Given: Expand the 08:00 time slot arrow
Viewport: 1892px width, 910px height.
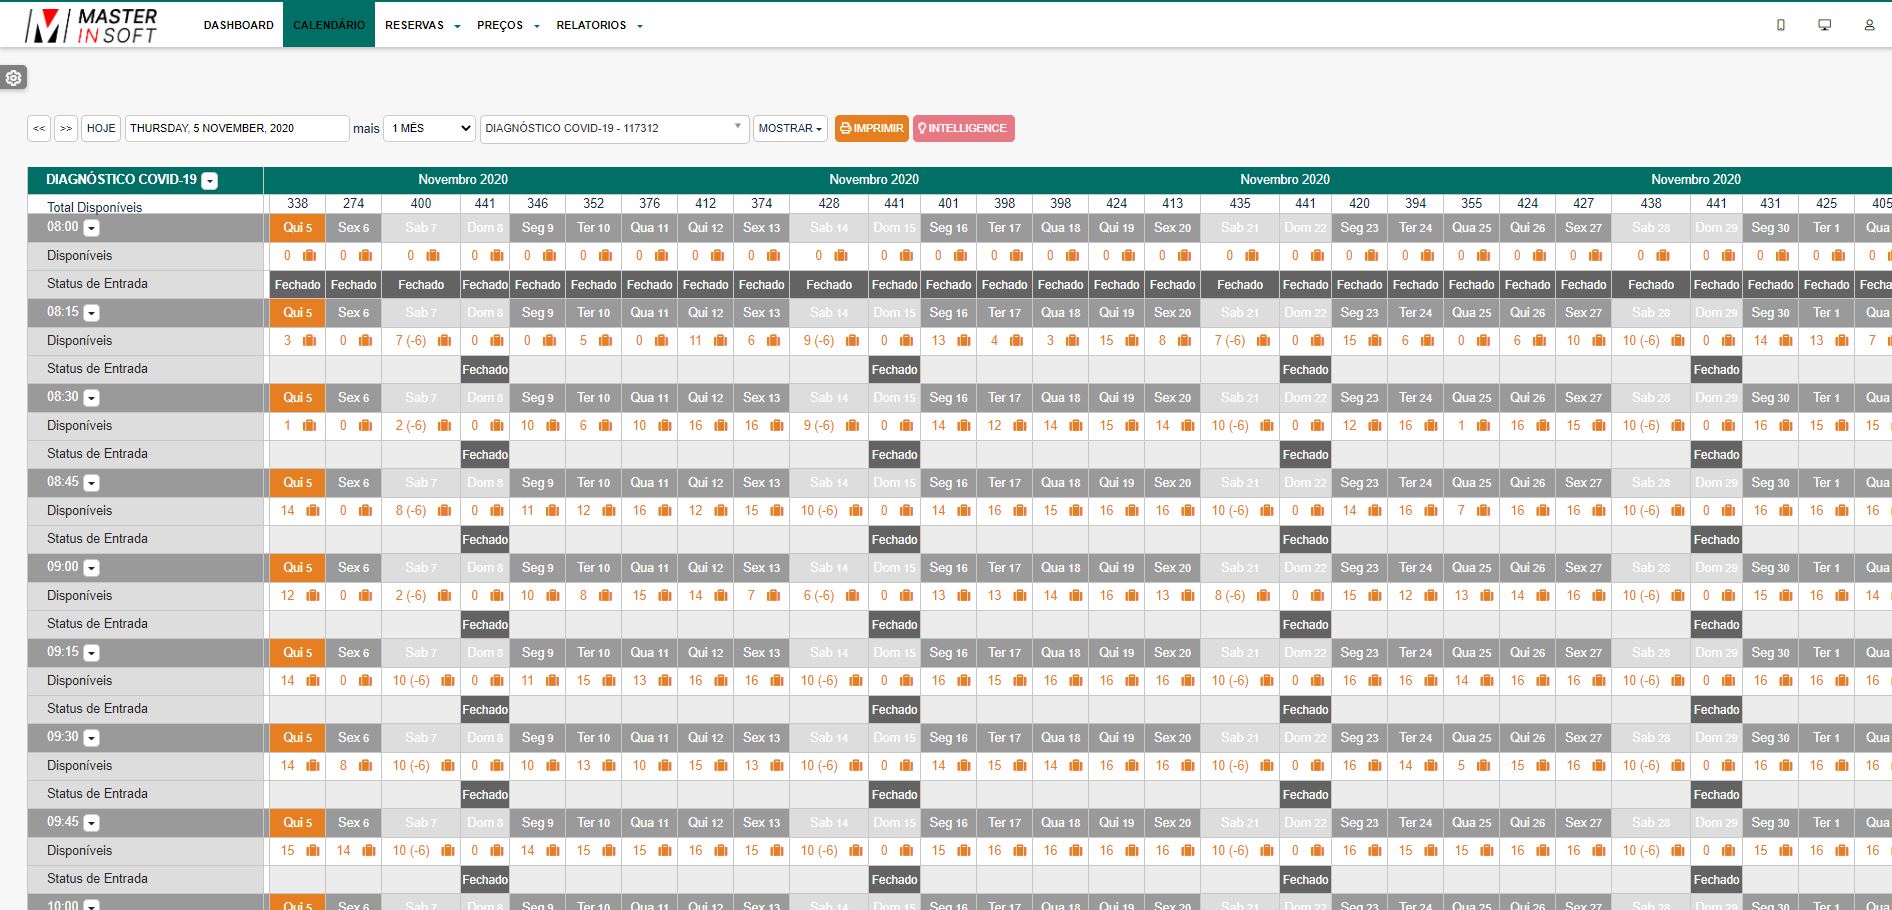Looking at the screenshot, I should tap(91, 228).
